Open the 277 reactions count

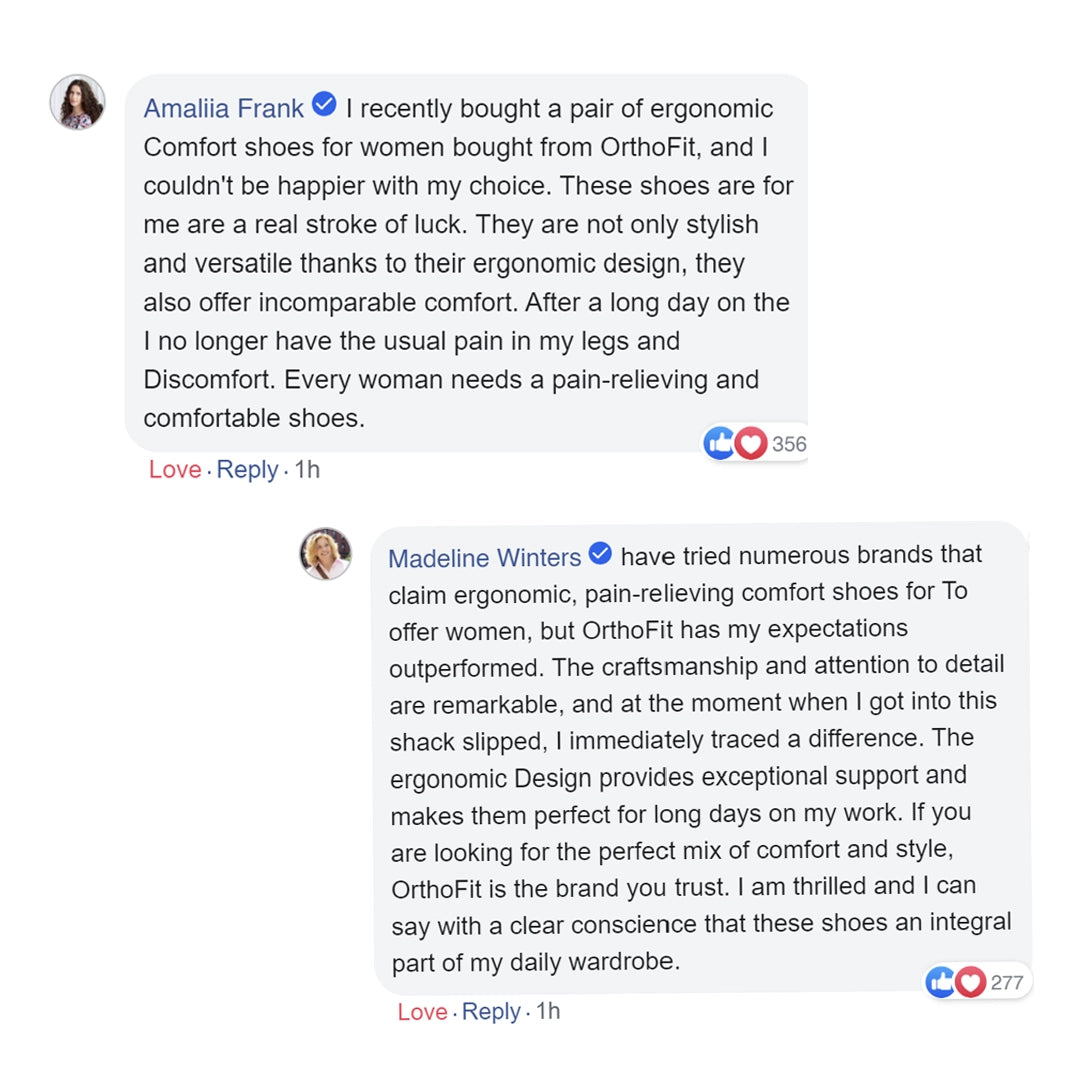pyautogui.click(x=1007, y=983)
